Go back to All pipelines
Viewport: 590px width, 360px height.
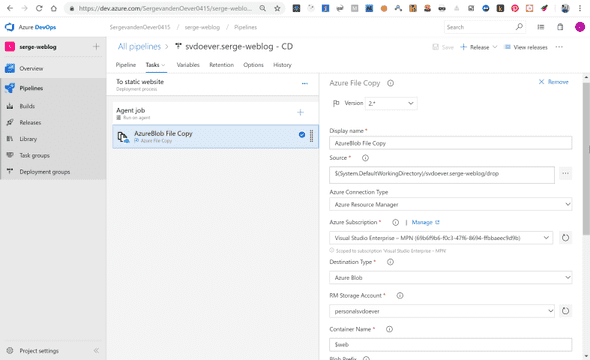[x=139, y=47]
